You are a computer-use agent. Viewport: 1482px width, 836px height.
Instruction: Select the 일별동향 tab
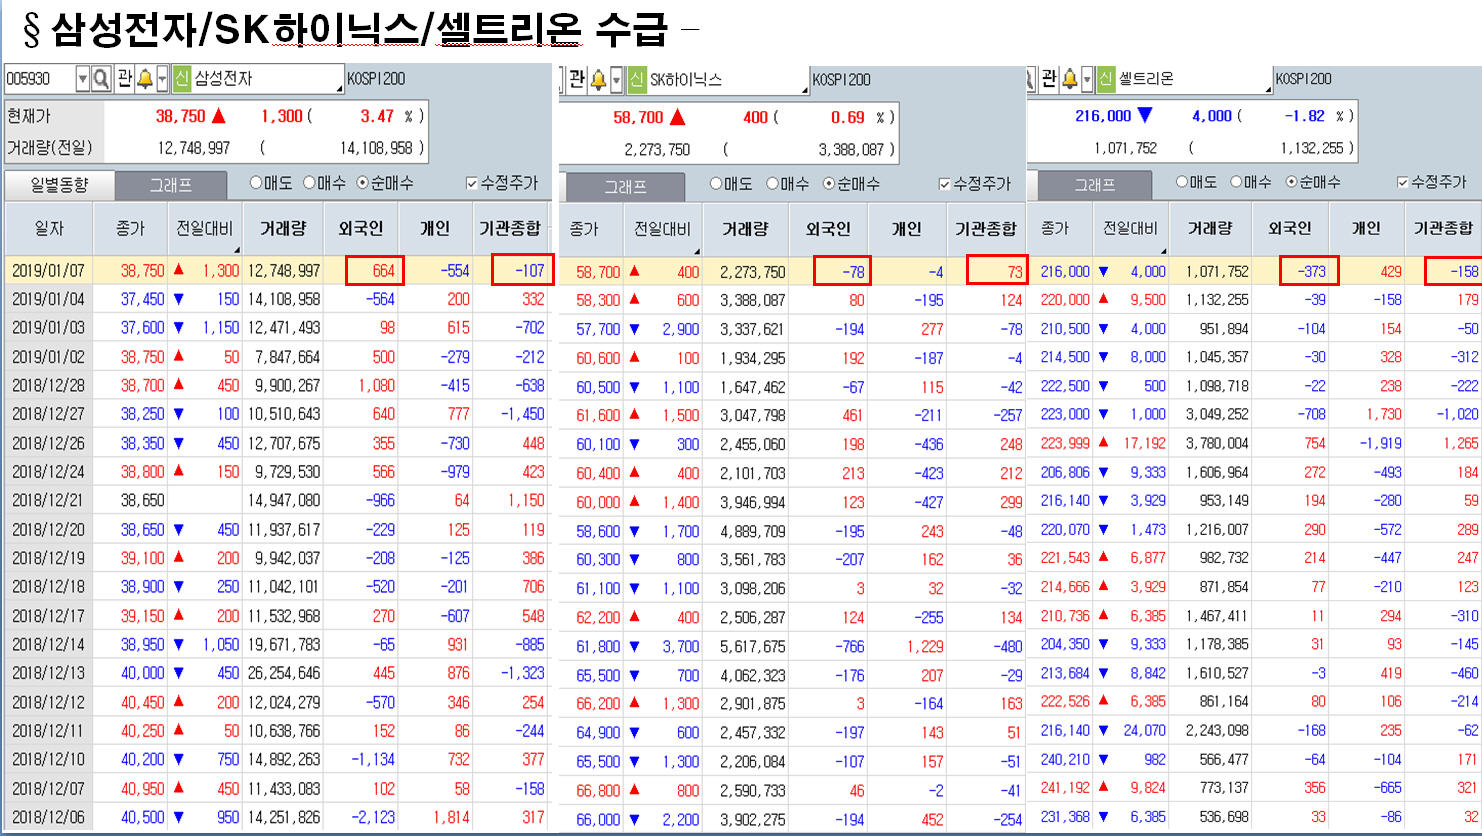pos(59,185)
